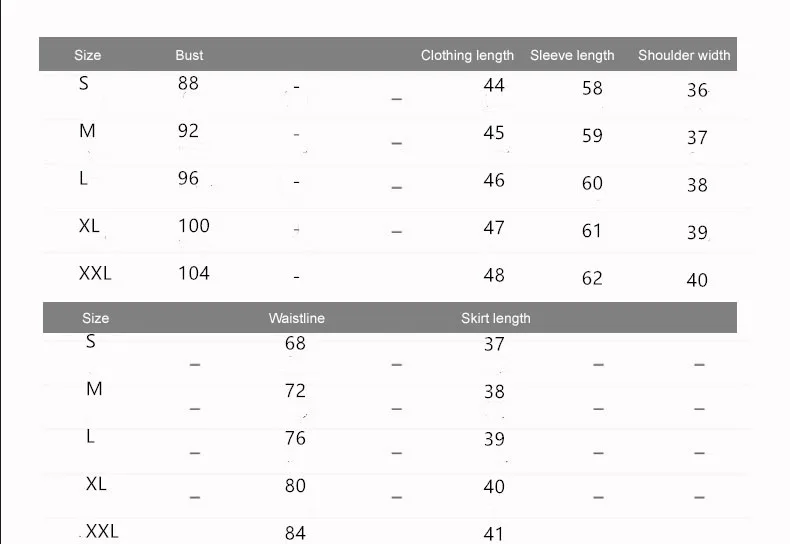Pick clothing length value 46

pos(494,180)
